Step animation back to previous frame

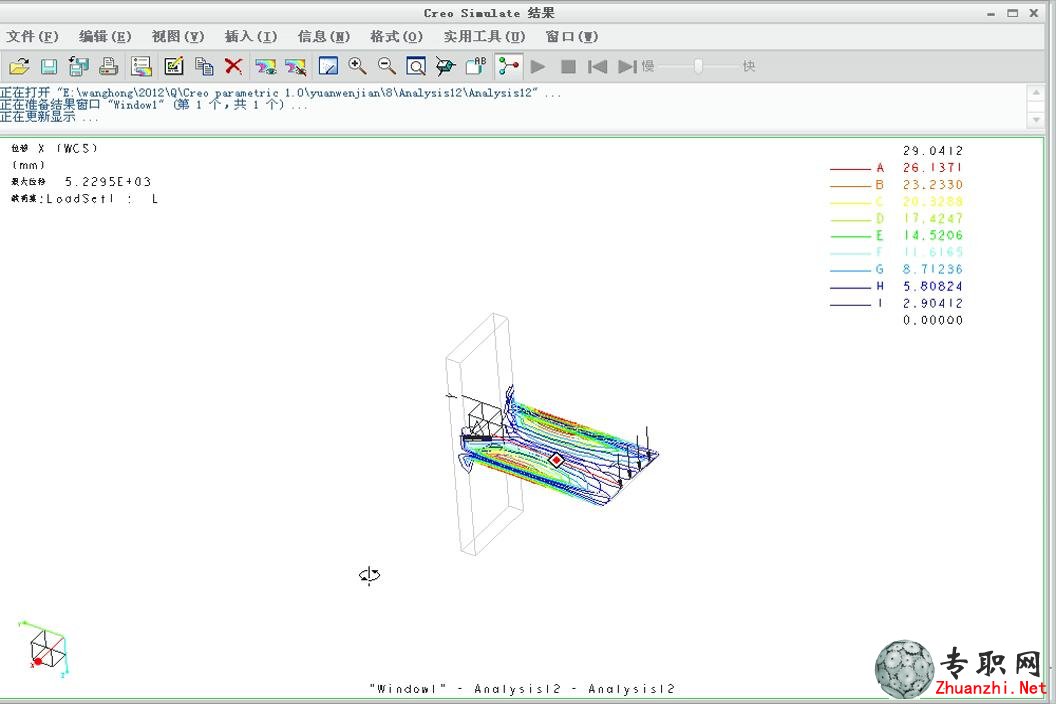click(x=597, y=66)
